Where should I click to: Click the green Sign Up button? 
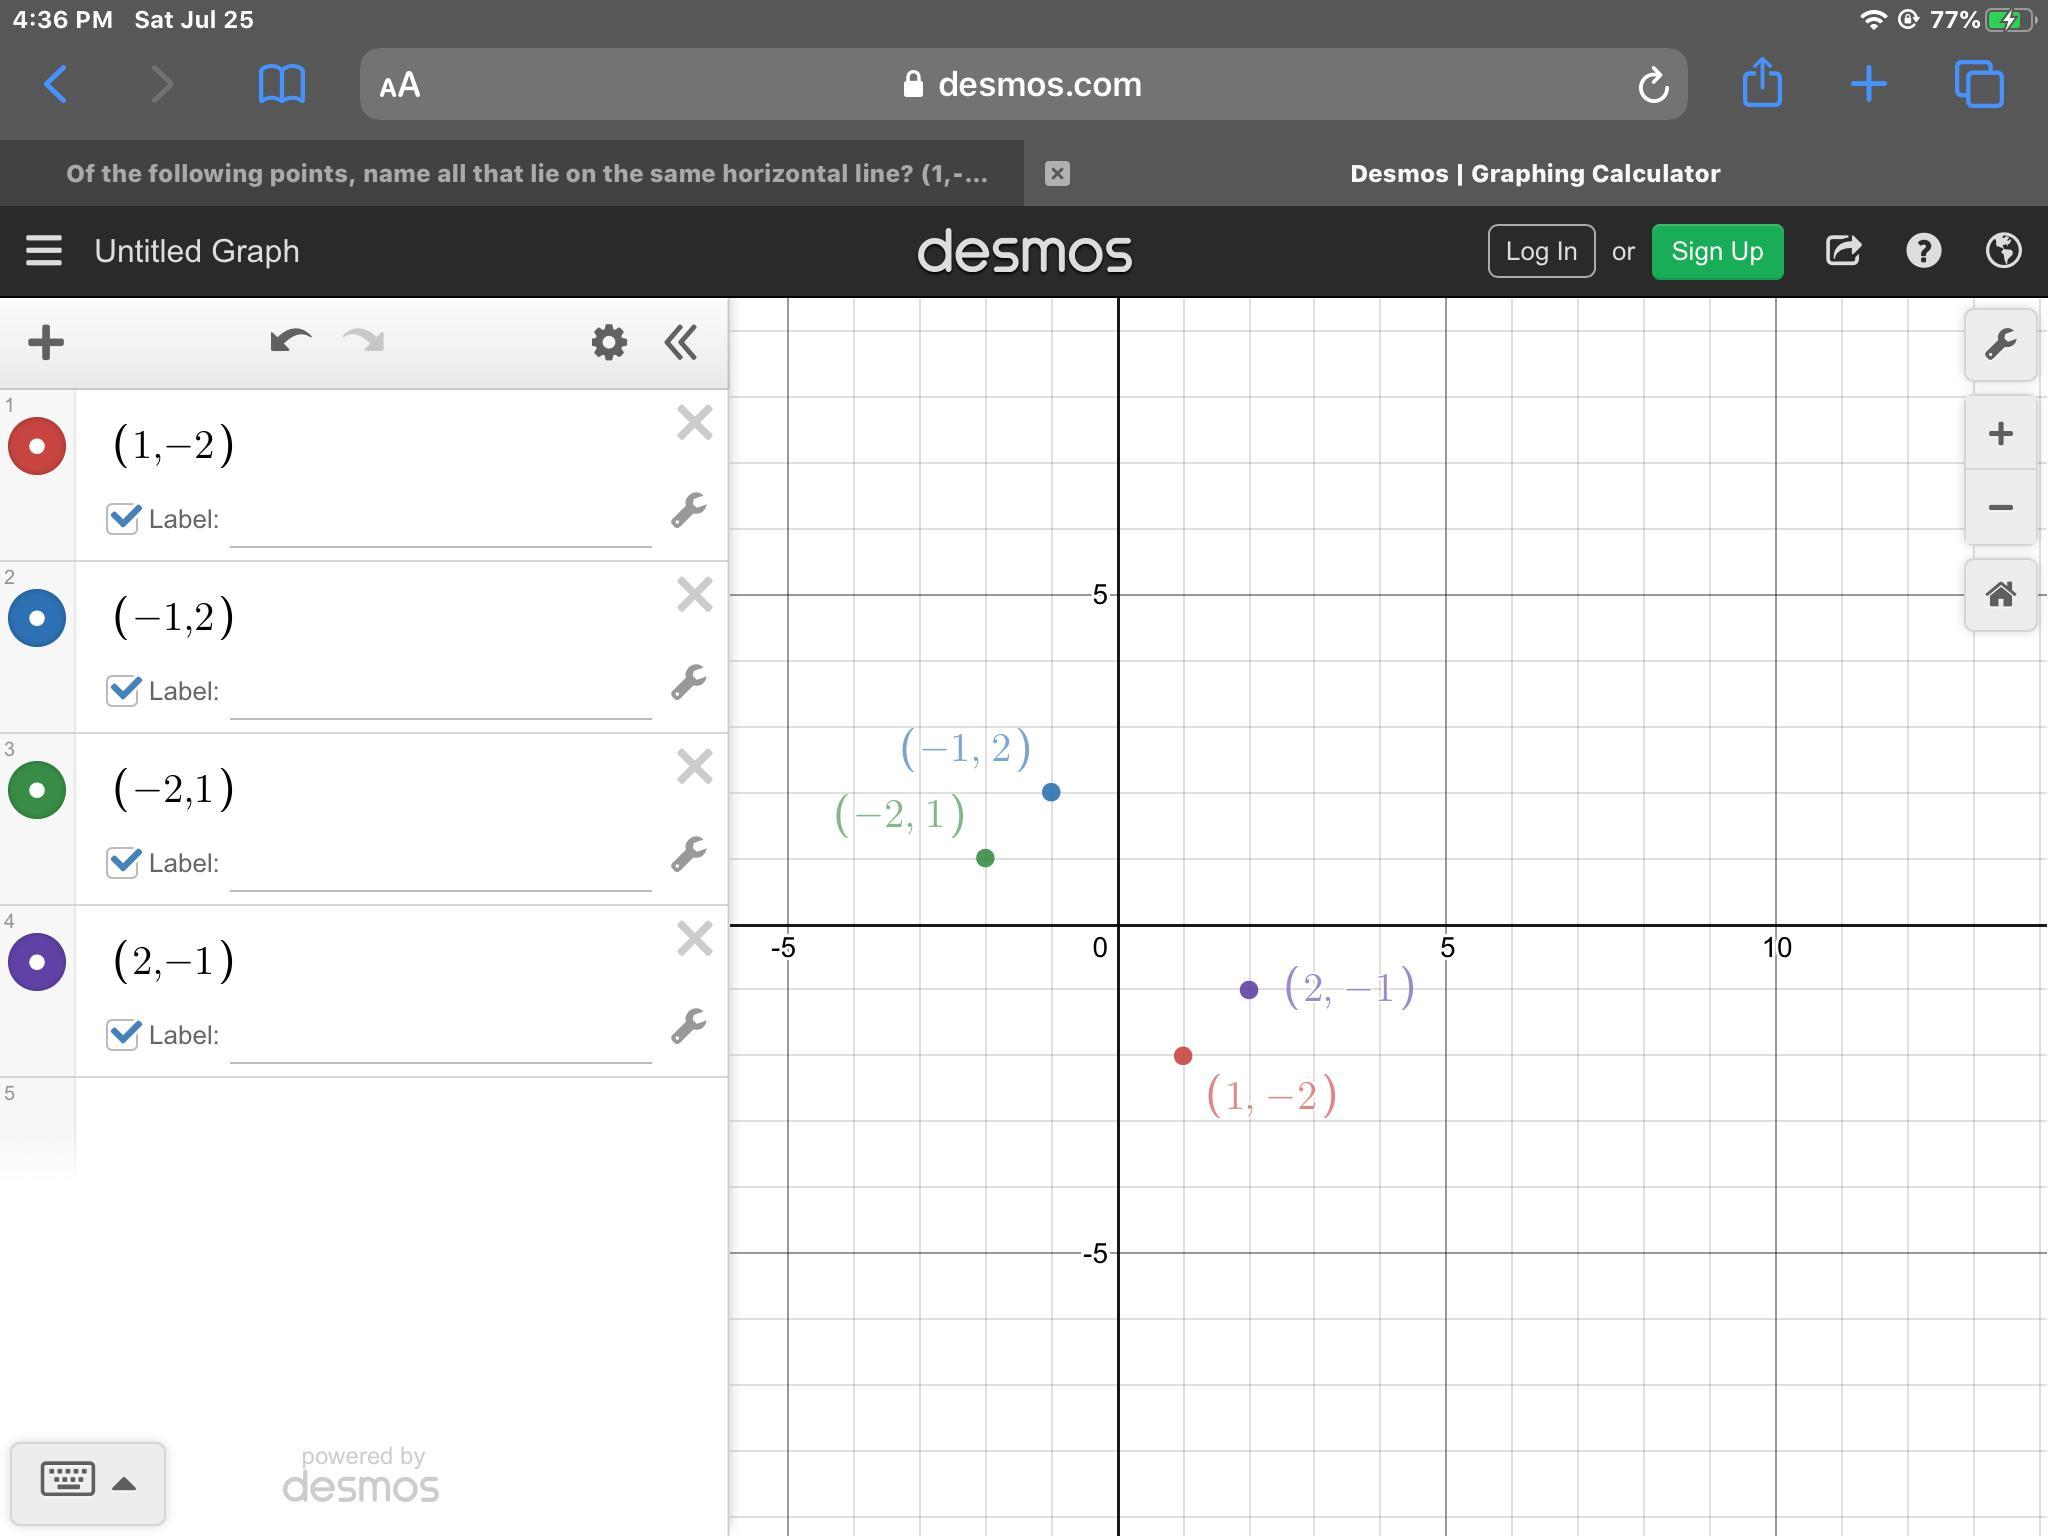1716,251
